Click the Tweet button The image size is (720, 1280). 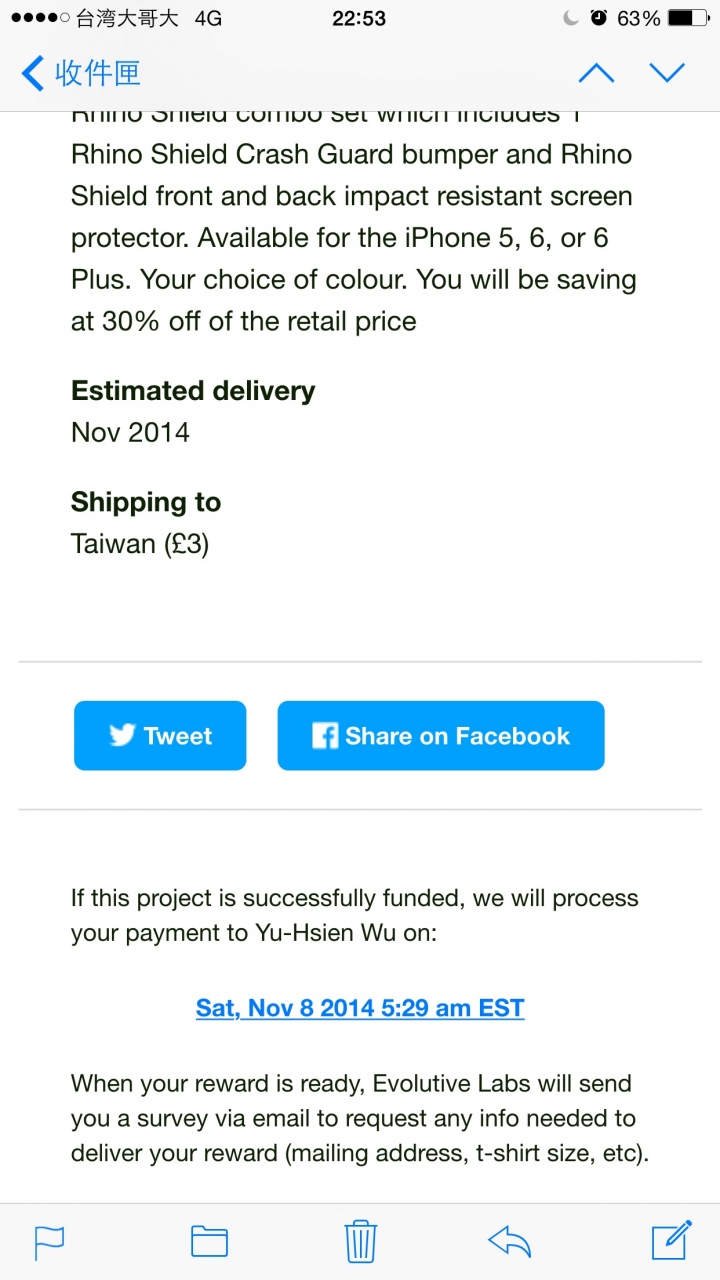(160, 736)
